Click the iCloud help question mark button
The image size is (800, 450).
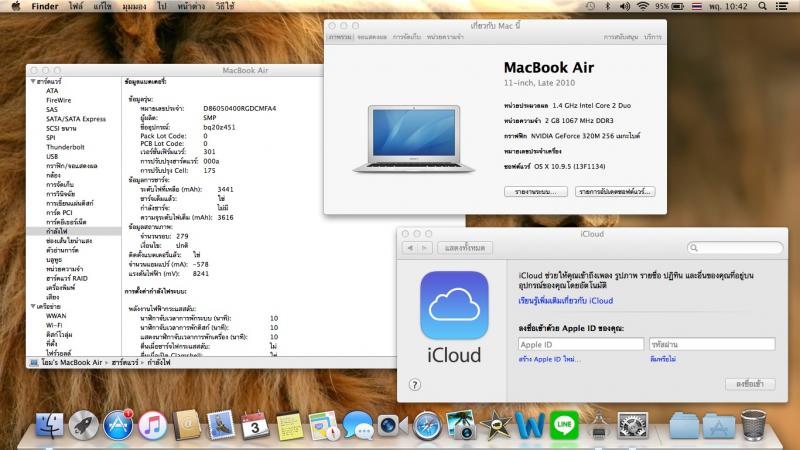415,385
